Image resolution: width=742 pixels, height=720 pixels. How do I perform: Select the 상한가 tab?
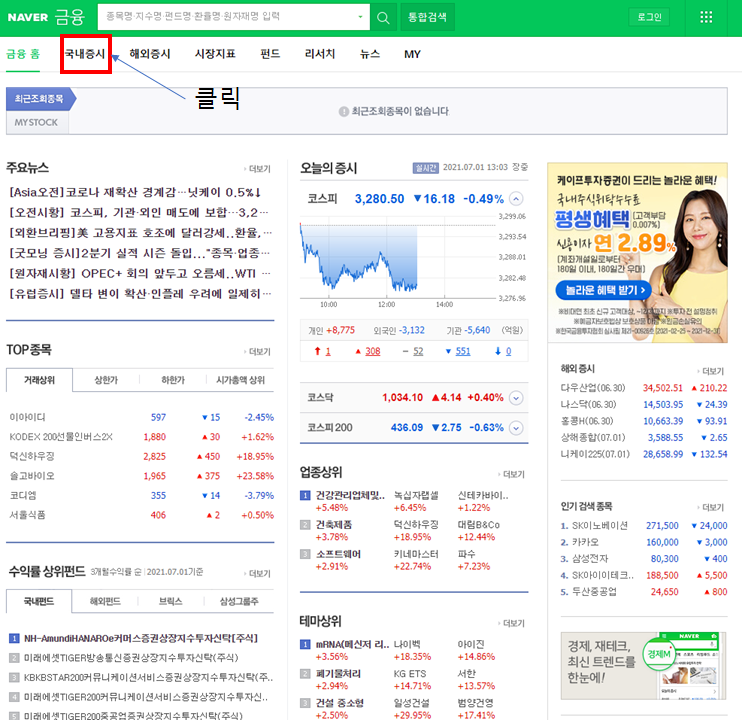106,380
